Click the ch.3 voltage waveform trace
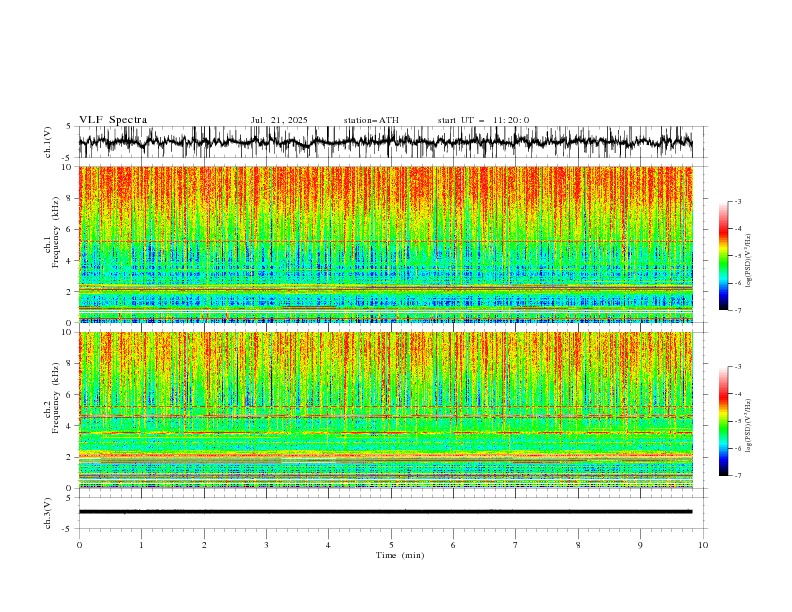The image size is (792, 612). tap(386, 512)
